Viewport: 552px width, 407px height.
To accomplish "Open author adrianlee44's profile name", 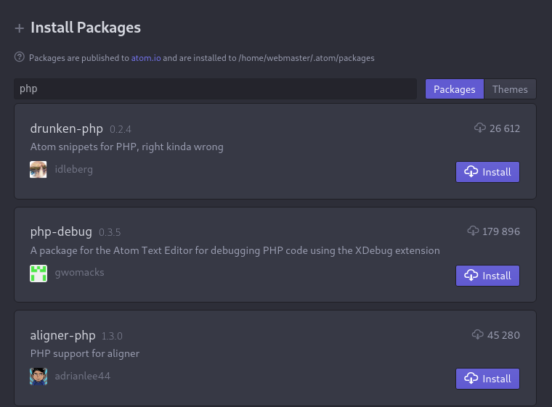I will (x=82, y=376).
